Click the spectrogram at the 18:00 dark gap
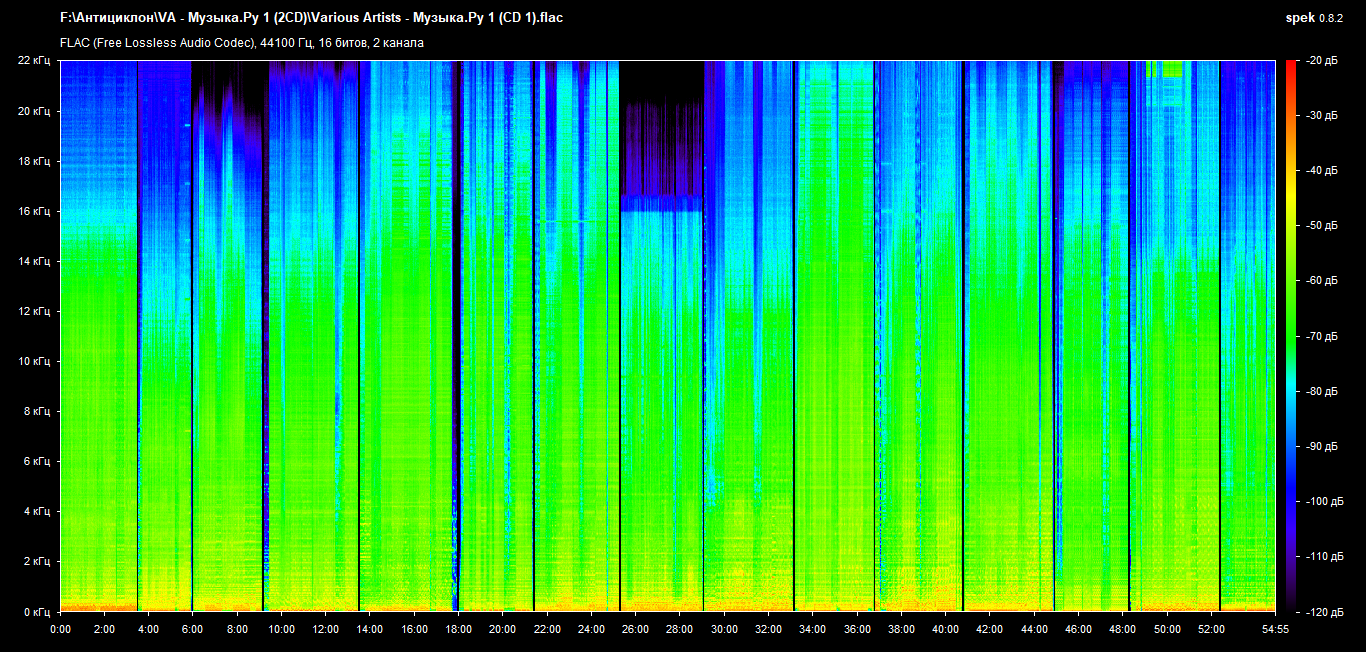The width and height of the screenshot is (1366, 652). 456,335
